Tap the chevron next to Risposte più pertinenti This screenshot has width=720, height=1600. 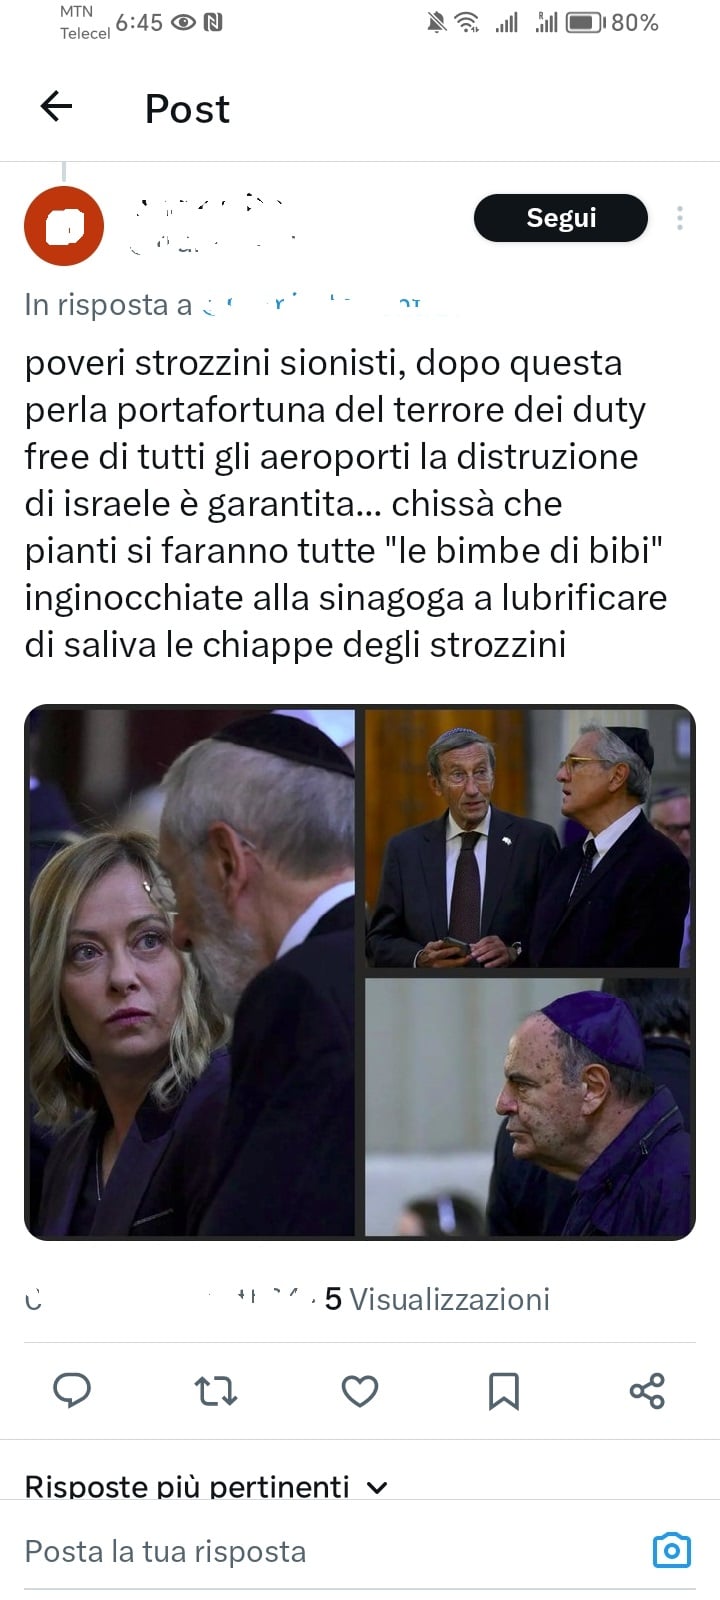tap(377, 1487)
